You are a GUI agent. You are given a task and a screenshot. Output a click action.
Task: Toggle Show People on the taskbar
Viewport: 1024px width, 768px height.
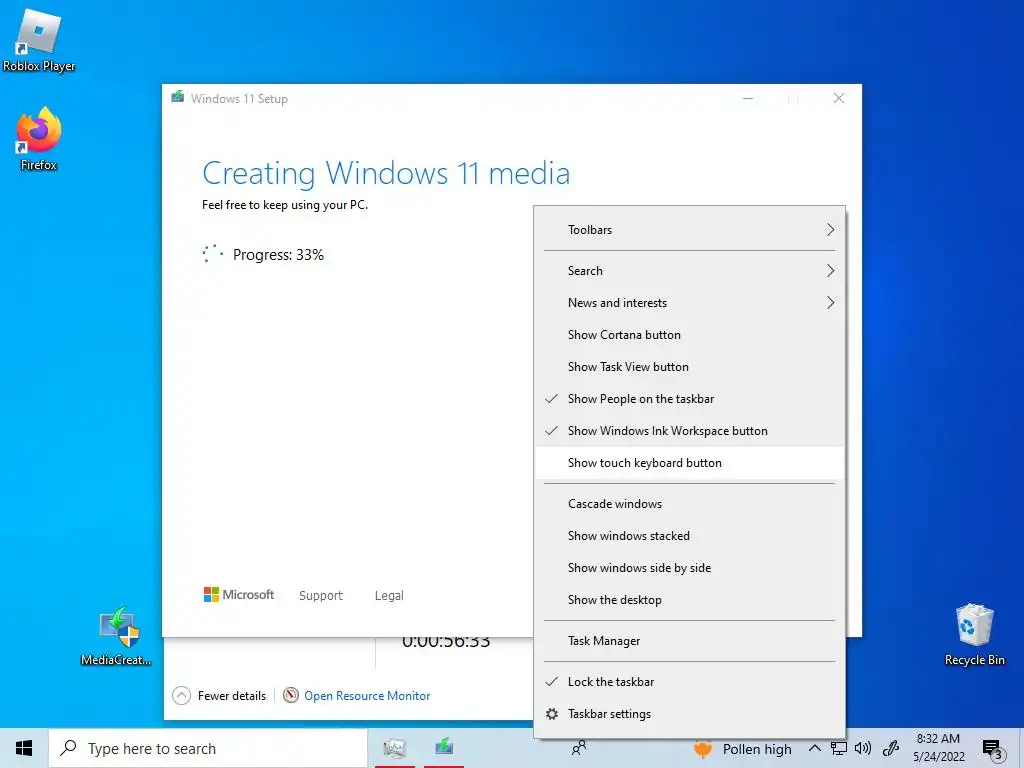(690, 398)
